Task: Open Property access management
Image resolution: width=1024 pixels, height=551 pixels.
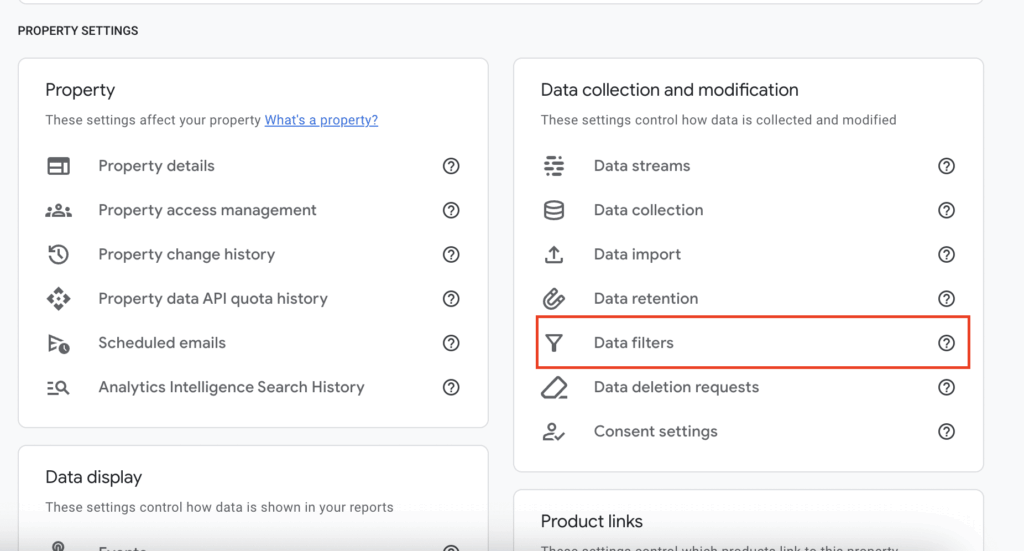Action: pos(207,210)
